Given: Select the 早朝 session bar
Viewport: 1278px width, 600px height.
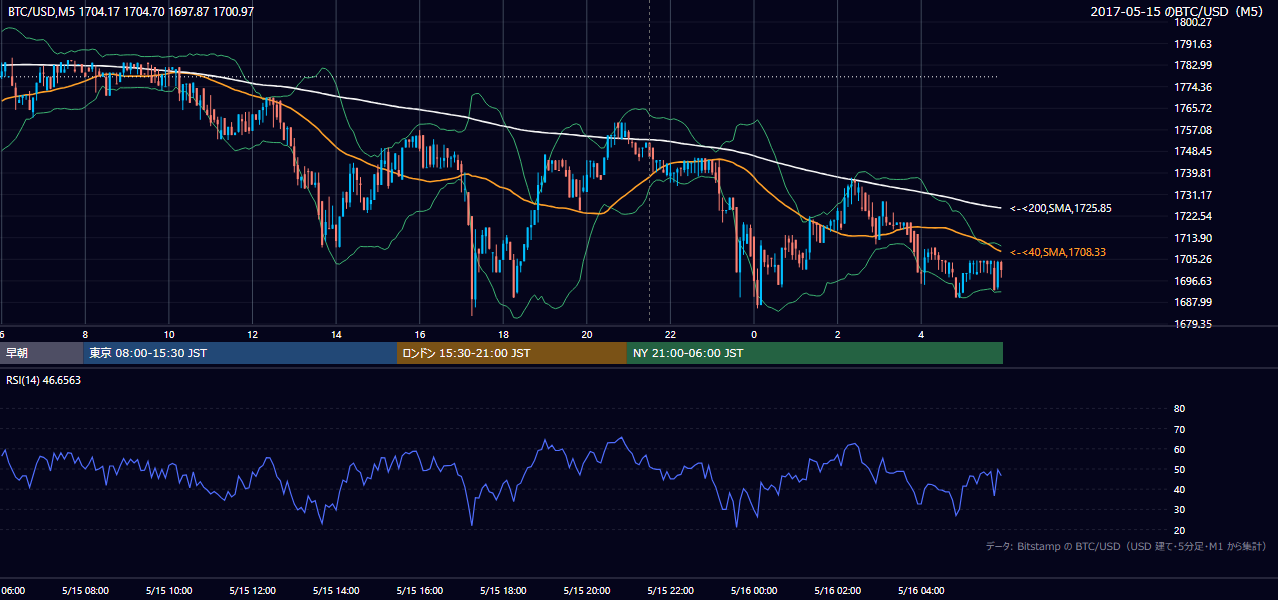Looking at the screenshot, I should tap(41, 353).
